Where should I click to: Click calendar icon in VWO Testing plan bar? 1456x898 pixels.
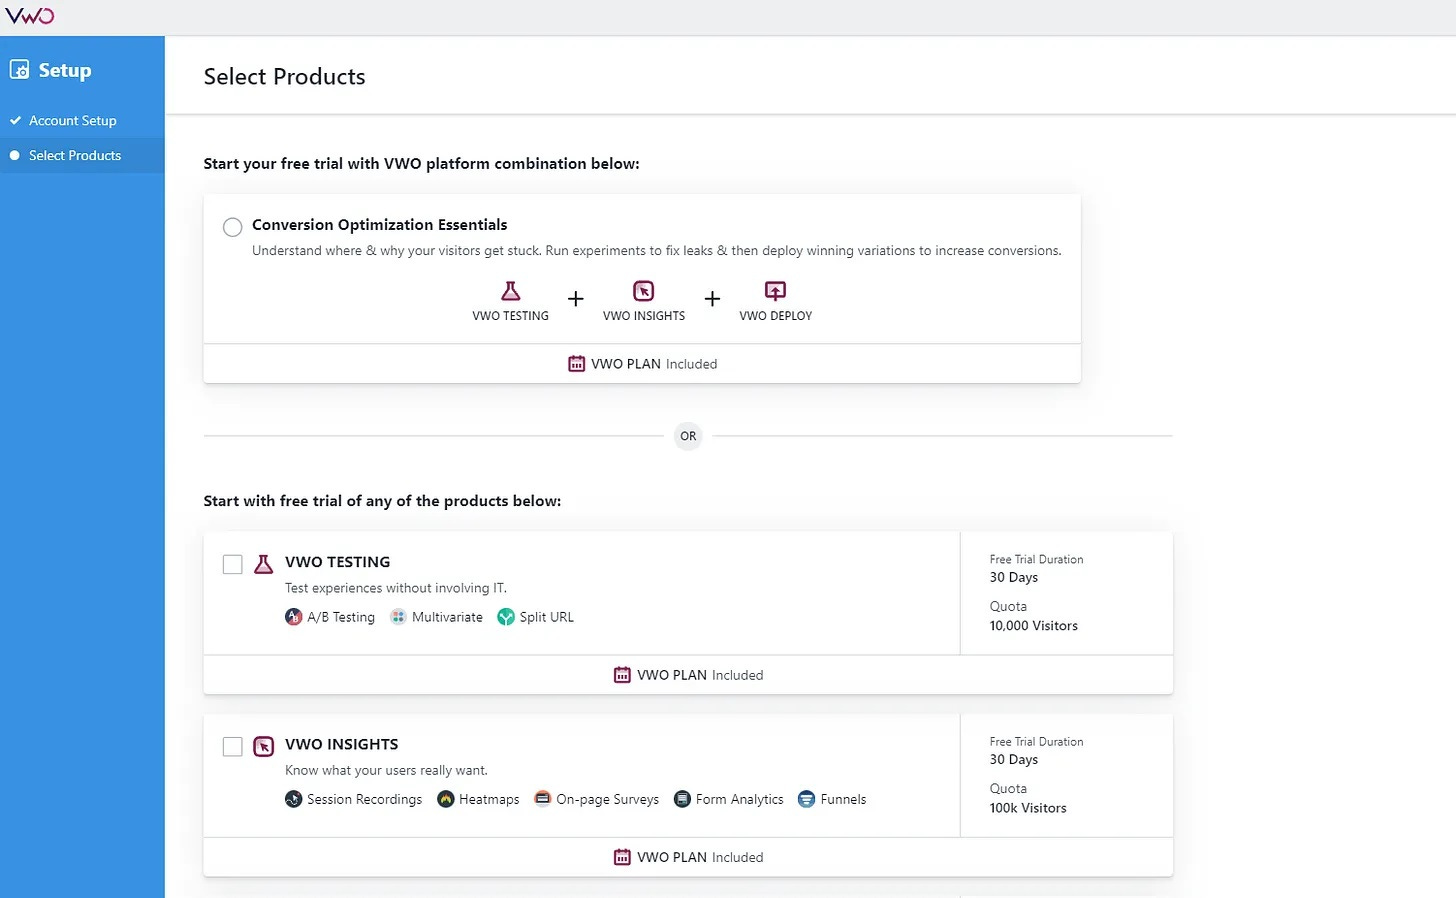click(x=622, y=675)
